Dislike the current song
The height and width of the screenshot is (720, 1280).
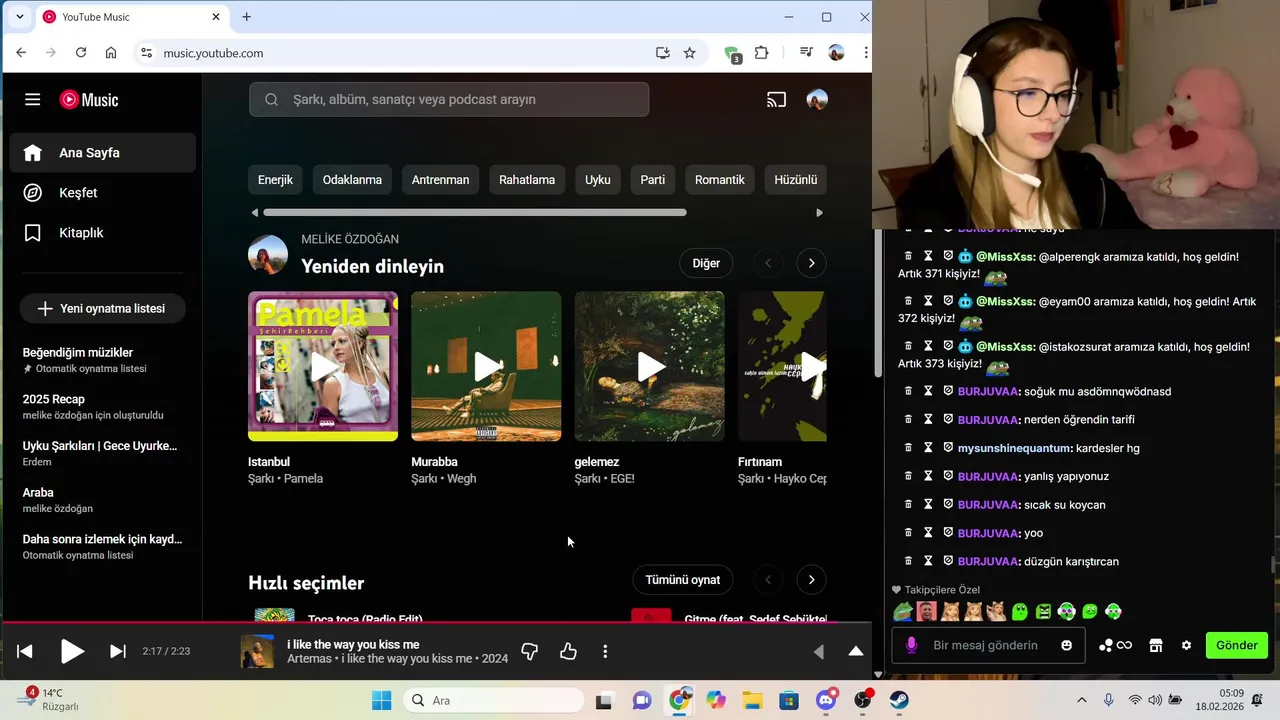530,651
